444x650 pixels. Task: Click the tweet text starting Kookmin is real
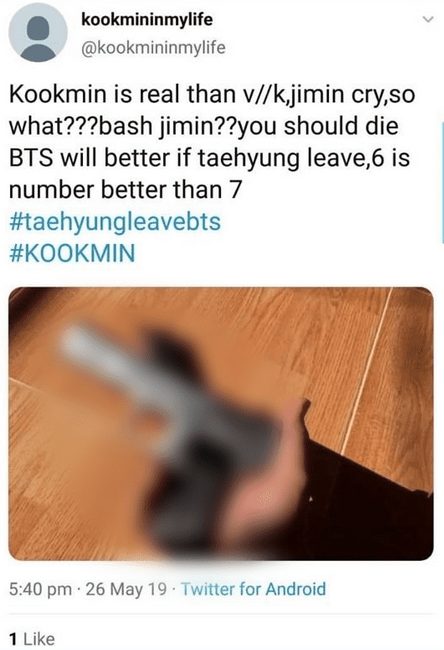pos(212,141)
